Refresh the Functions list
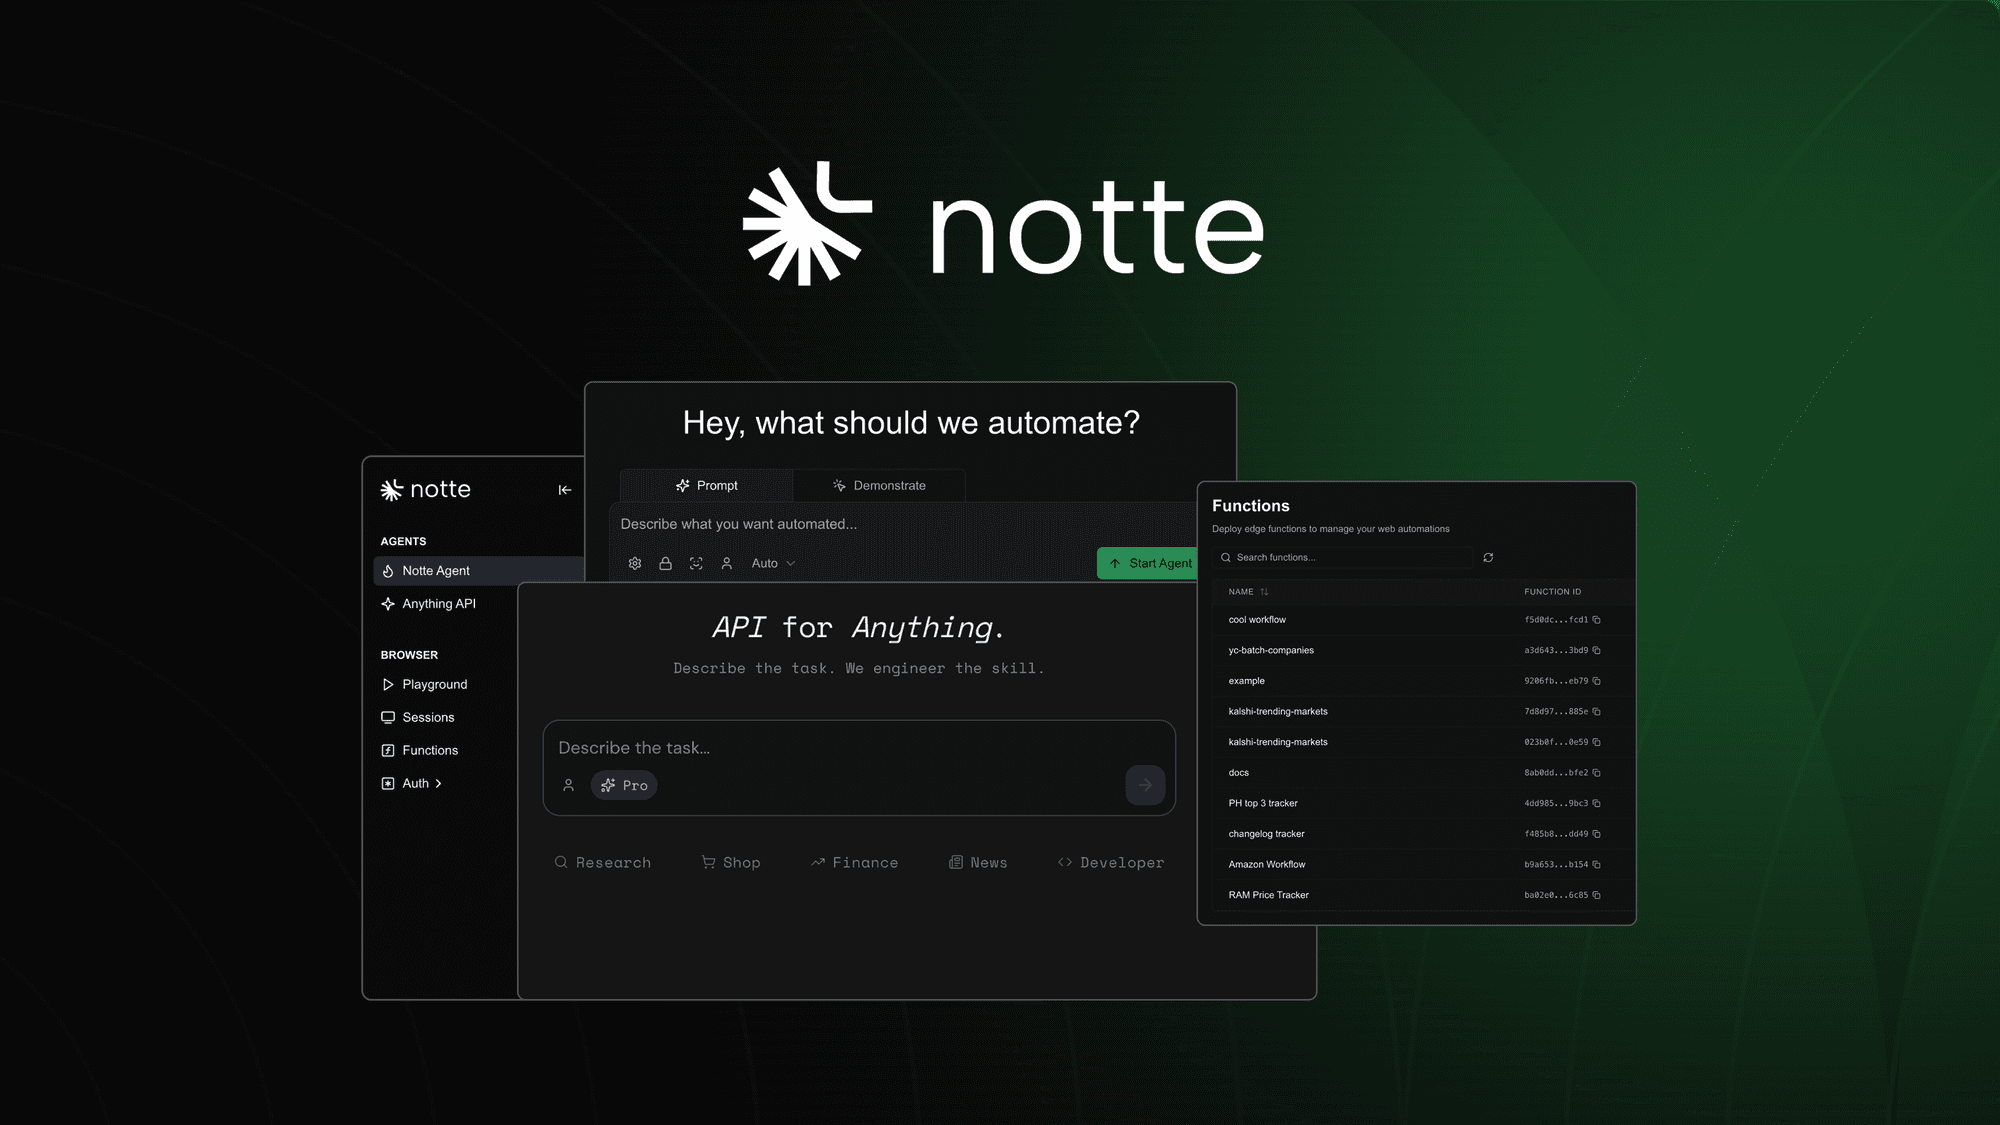Viewport: 2000px width, 1125px height. point(1488,558)
